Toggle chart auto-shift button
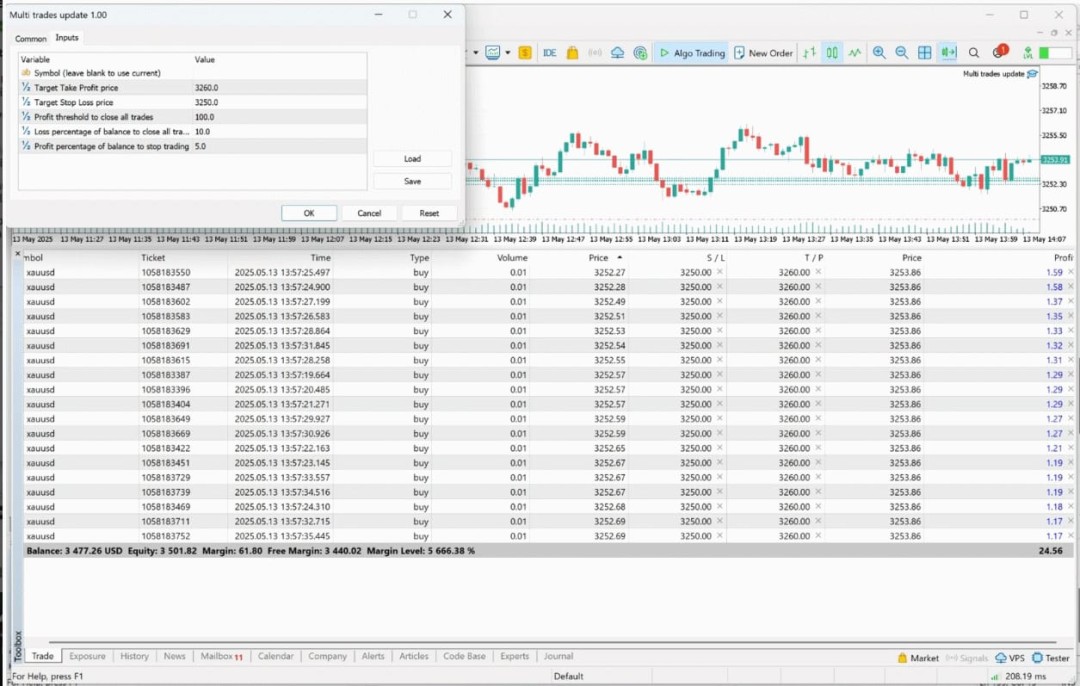Viewport: 1080px width, 686px height. click(948, 53)
